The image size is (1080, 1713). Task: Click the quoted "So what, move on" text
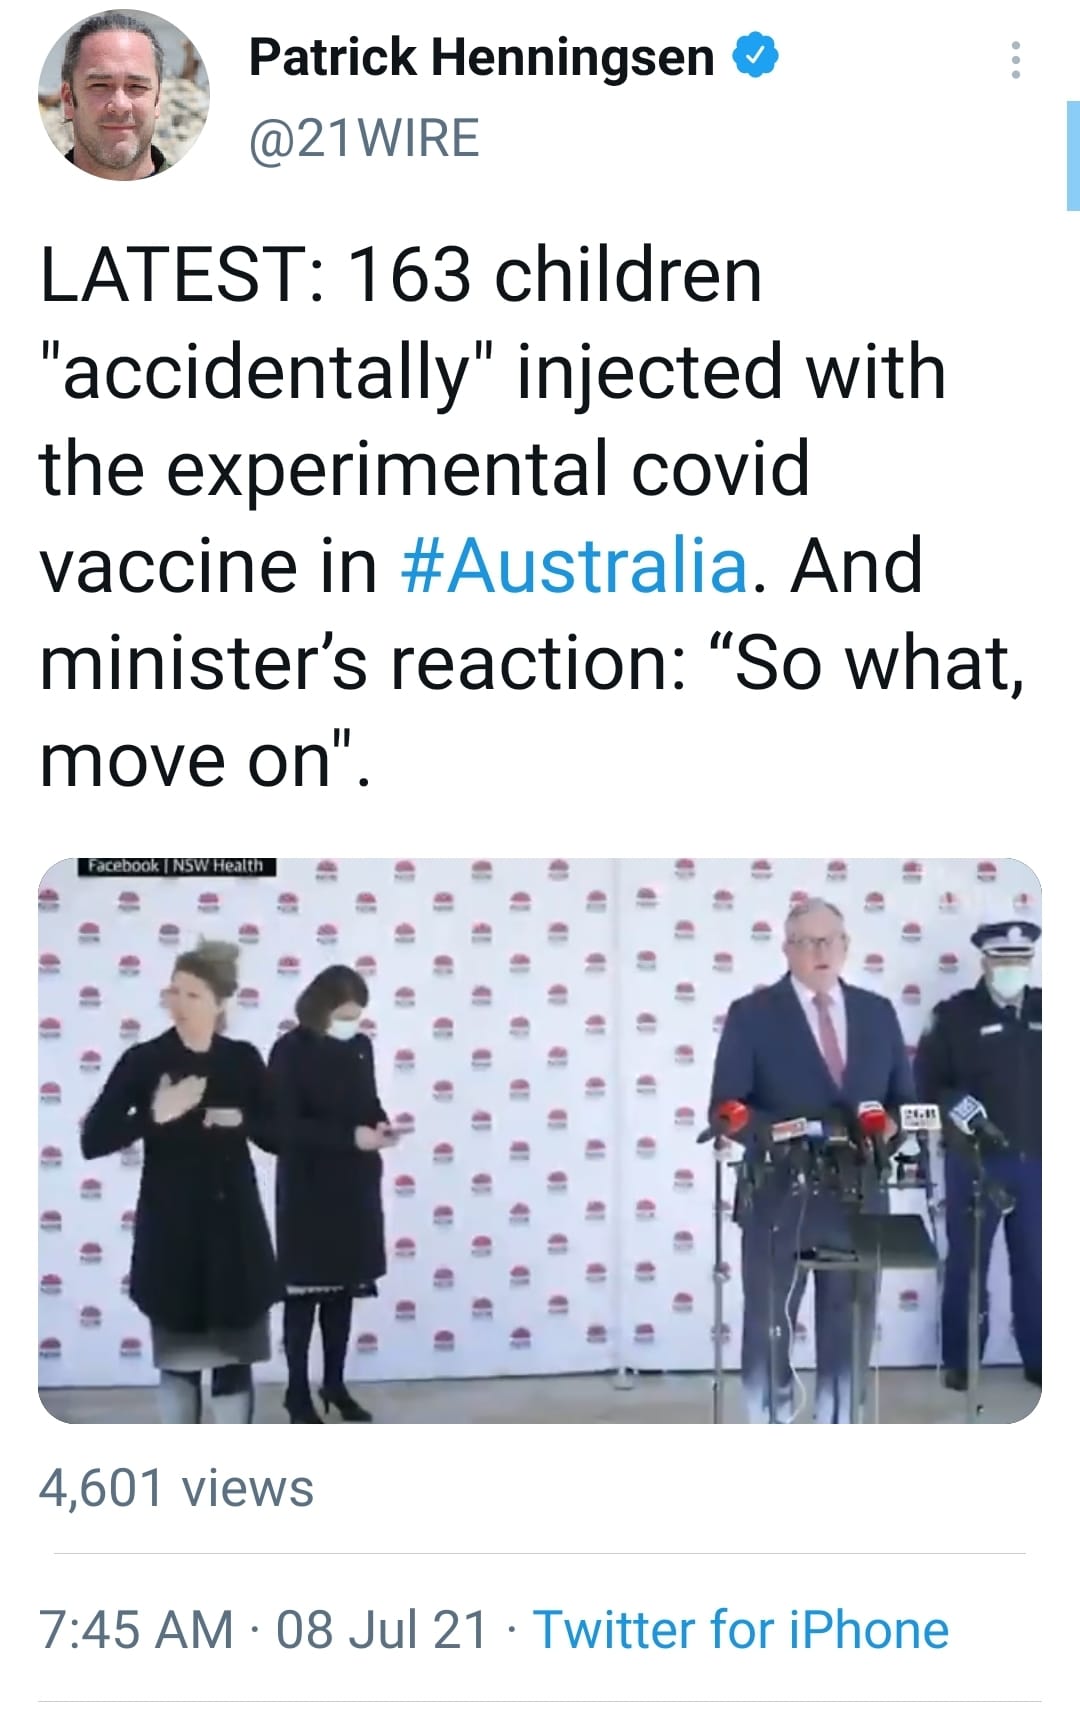[x=878, y=664]
